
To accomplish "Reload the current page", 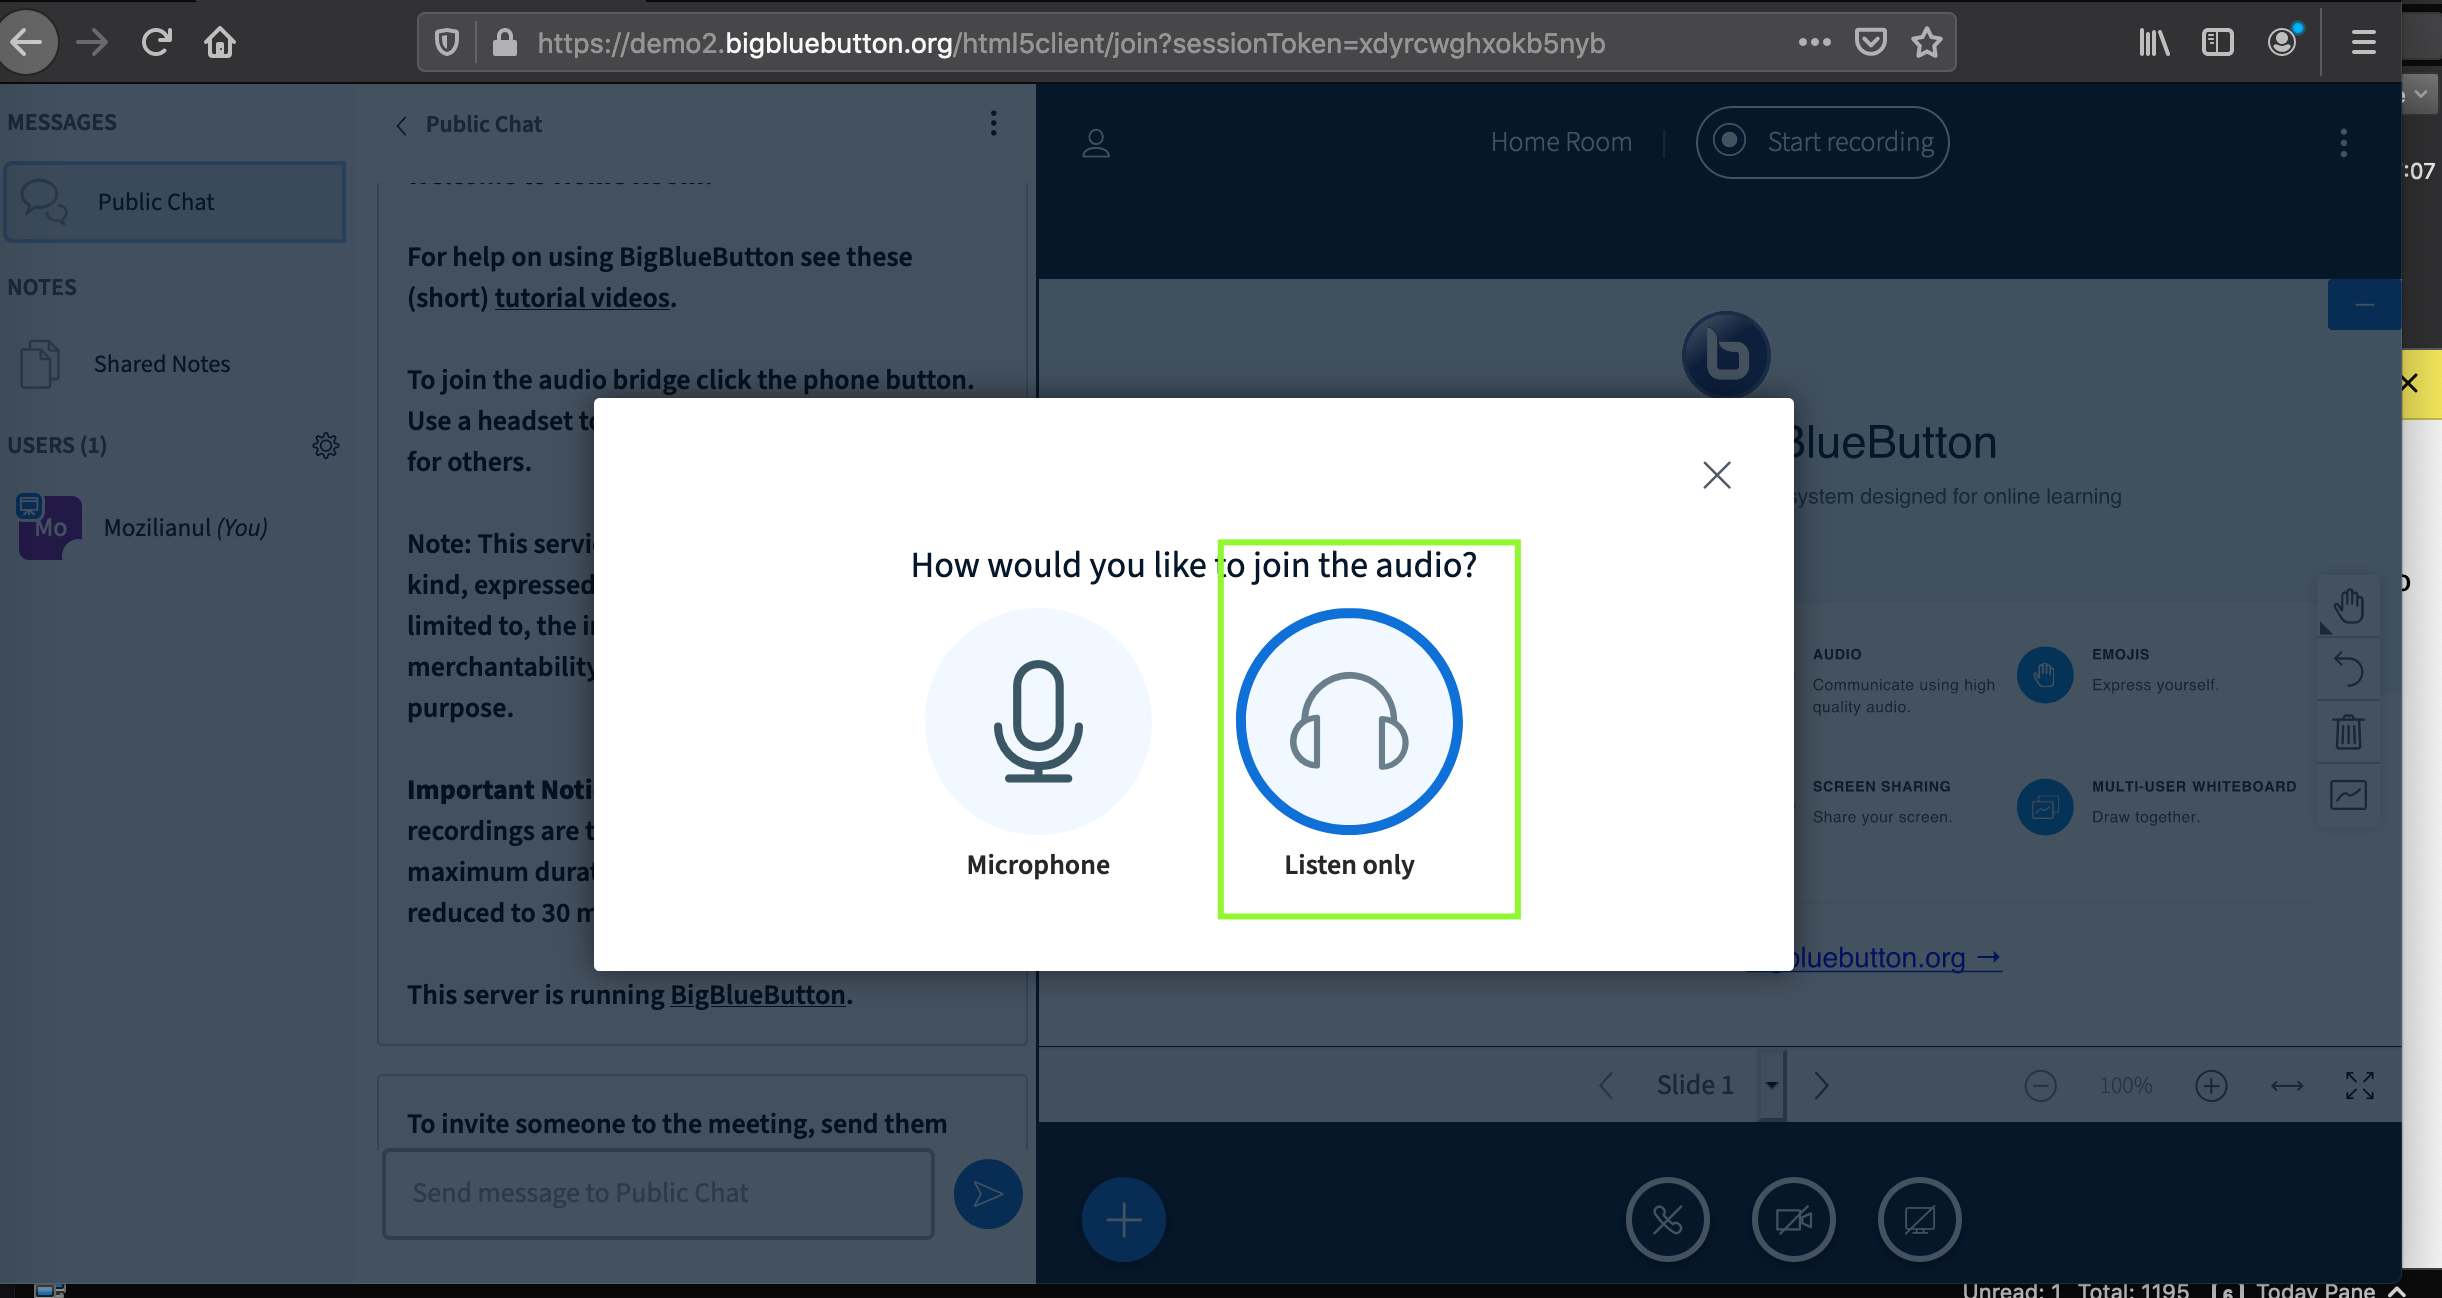I will [156, 42].
